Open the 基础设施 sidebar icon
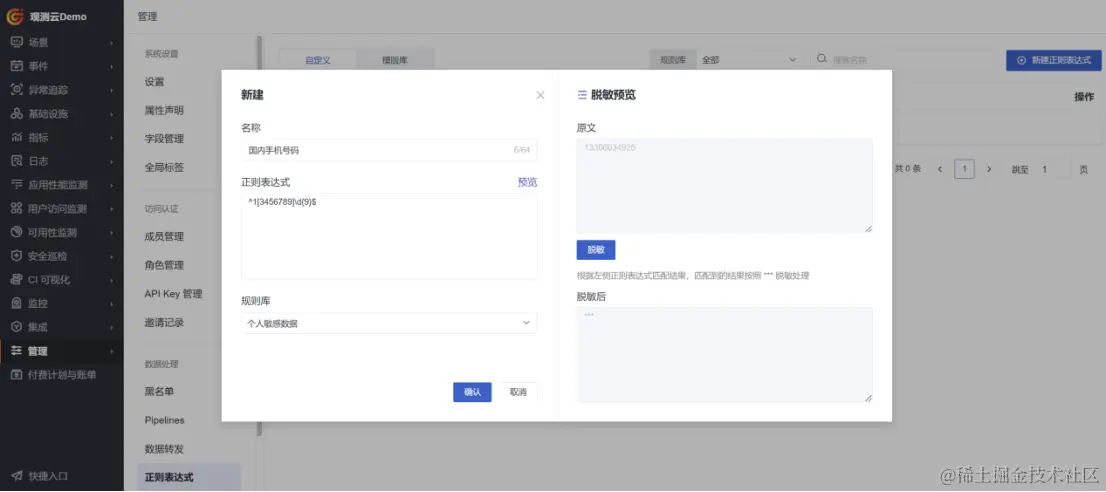This screenshot has height=492, width=1106. point(17,113)
